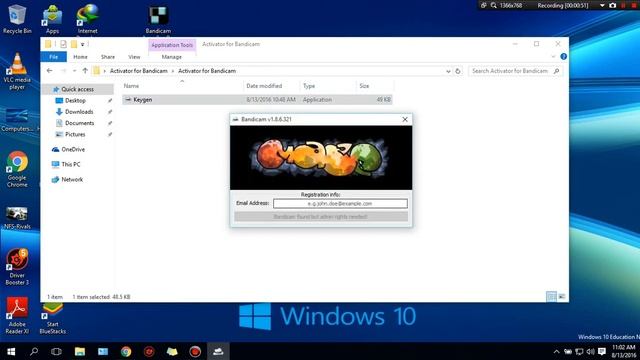
Task: Select Network in the navigation pane
Action: point(72,180)
